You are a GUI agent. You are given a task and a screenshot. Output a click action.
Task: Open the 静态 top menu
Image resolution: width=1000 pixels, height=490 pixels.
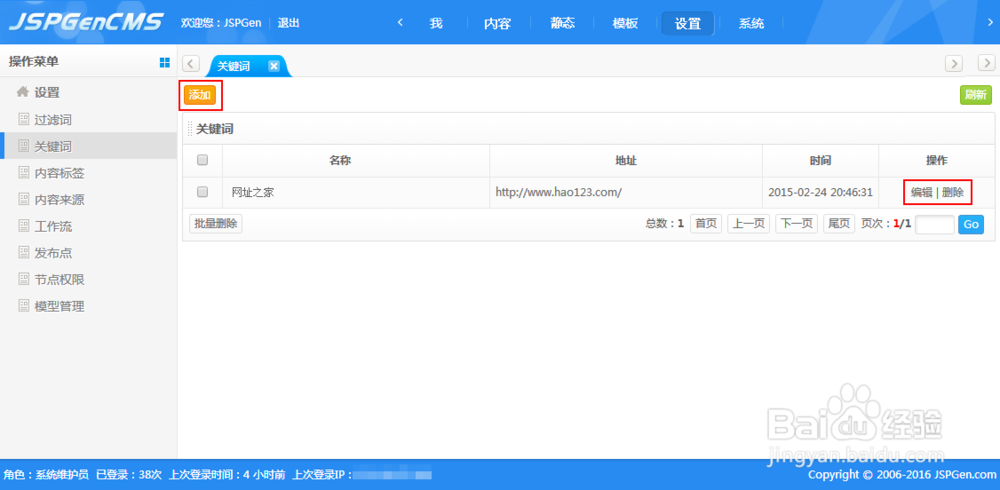click(x=562, y=24)
